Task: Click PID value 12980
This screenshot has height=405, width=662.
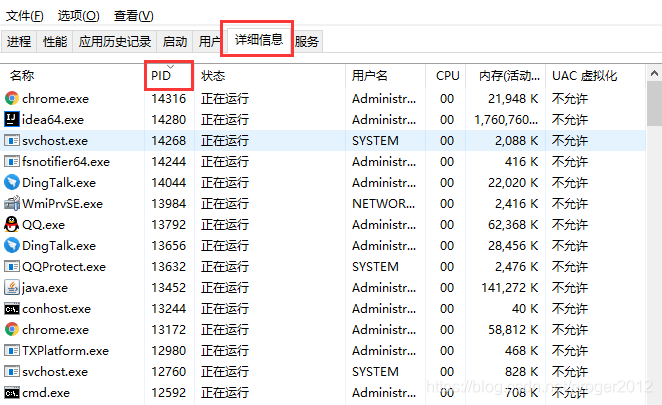Action: (x=168, y=351)
